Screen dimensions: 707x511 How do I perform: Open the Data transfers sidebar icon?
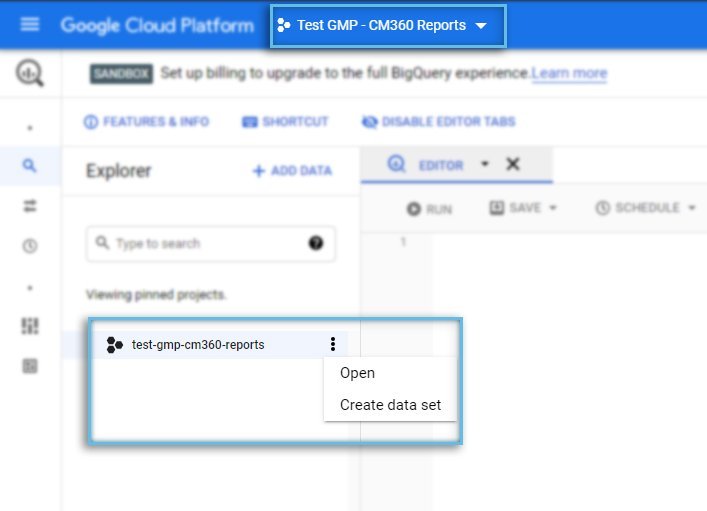tap(30, 206)
